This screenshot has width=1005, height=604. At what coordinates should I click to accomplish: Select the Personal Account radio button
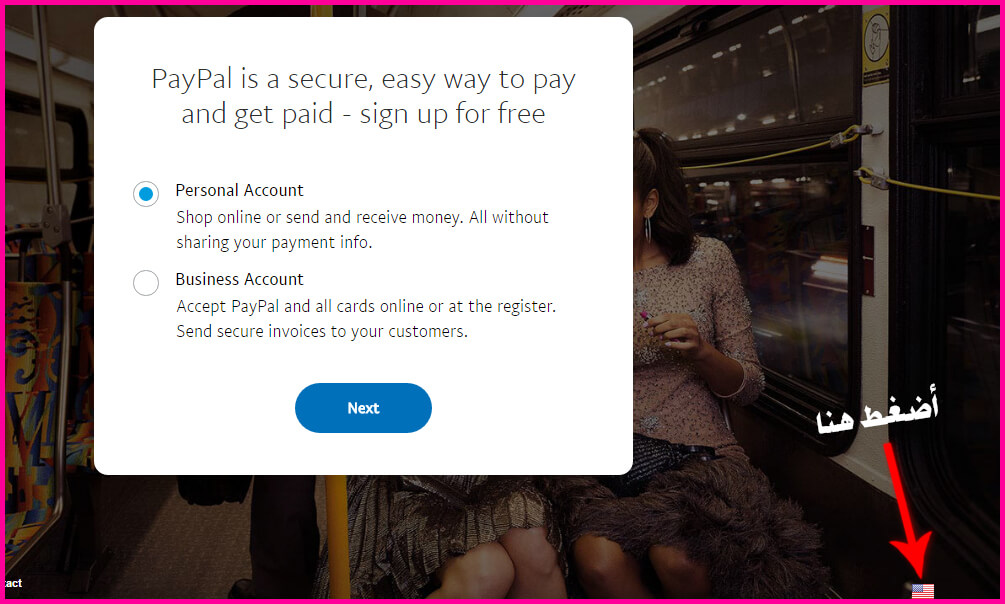point(146,194)
